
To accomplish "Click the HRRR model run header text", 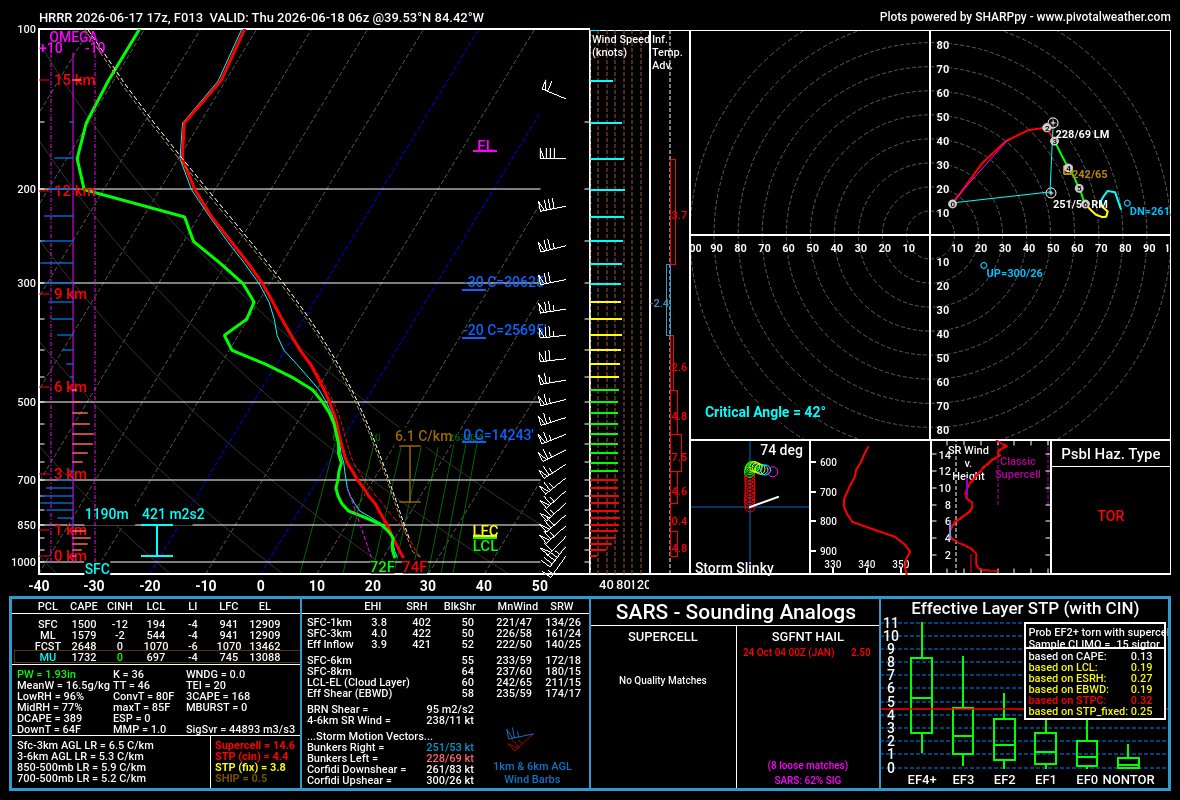I will pyautogui.click(x=261, y=17).
